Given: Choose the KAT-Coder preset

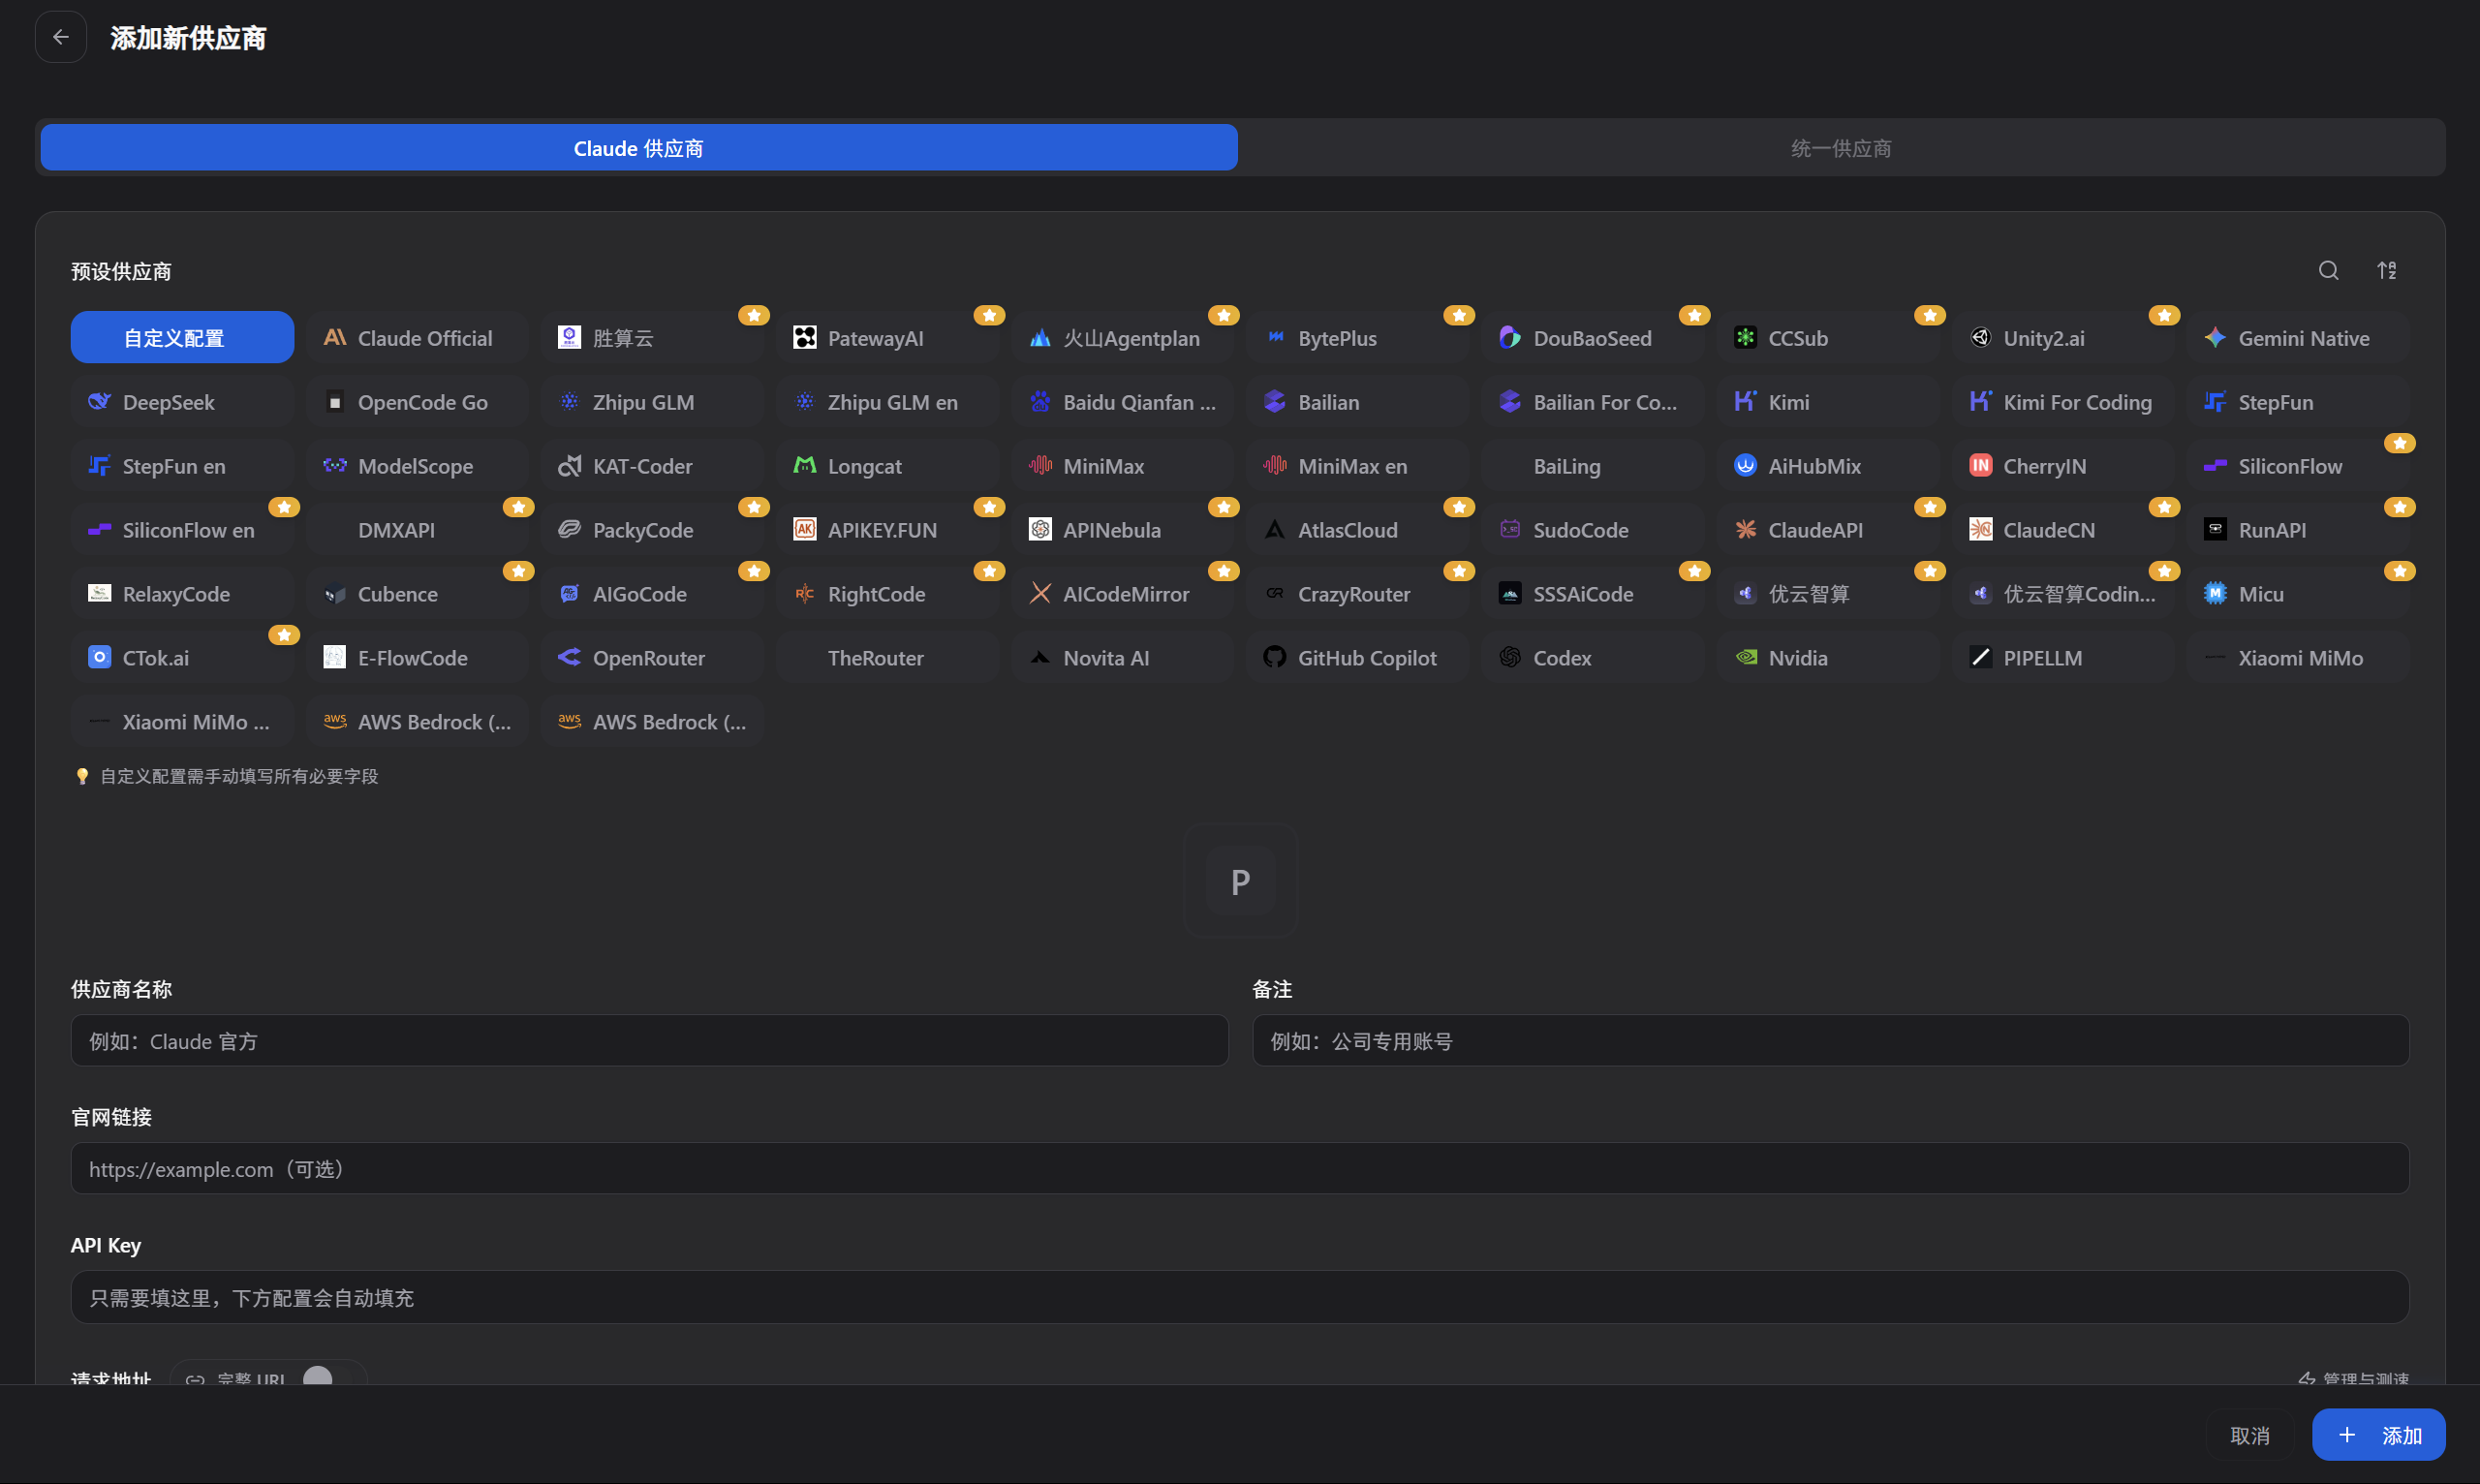Looking at the screenshot, I should (653, 466).
